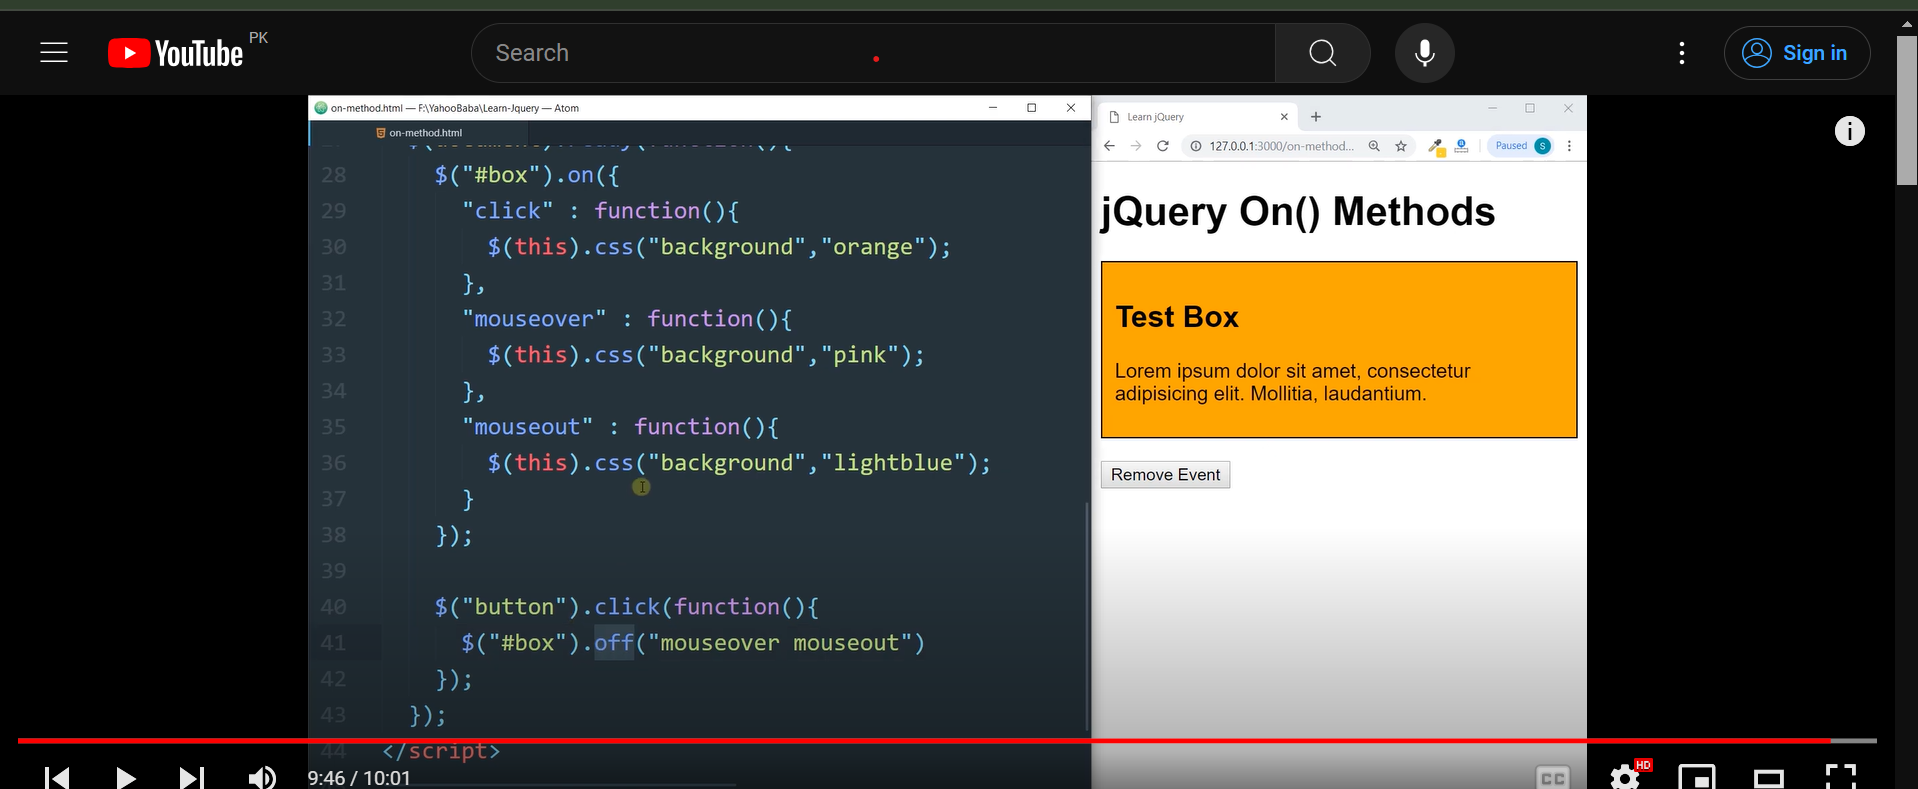
Task: Play the paused video
Action: pyautogui.click(x=126, y=777)
